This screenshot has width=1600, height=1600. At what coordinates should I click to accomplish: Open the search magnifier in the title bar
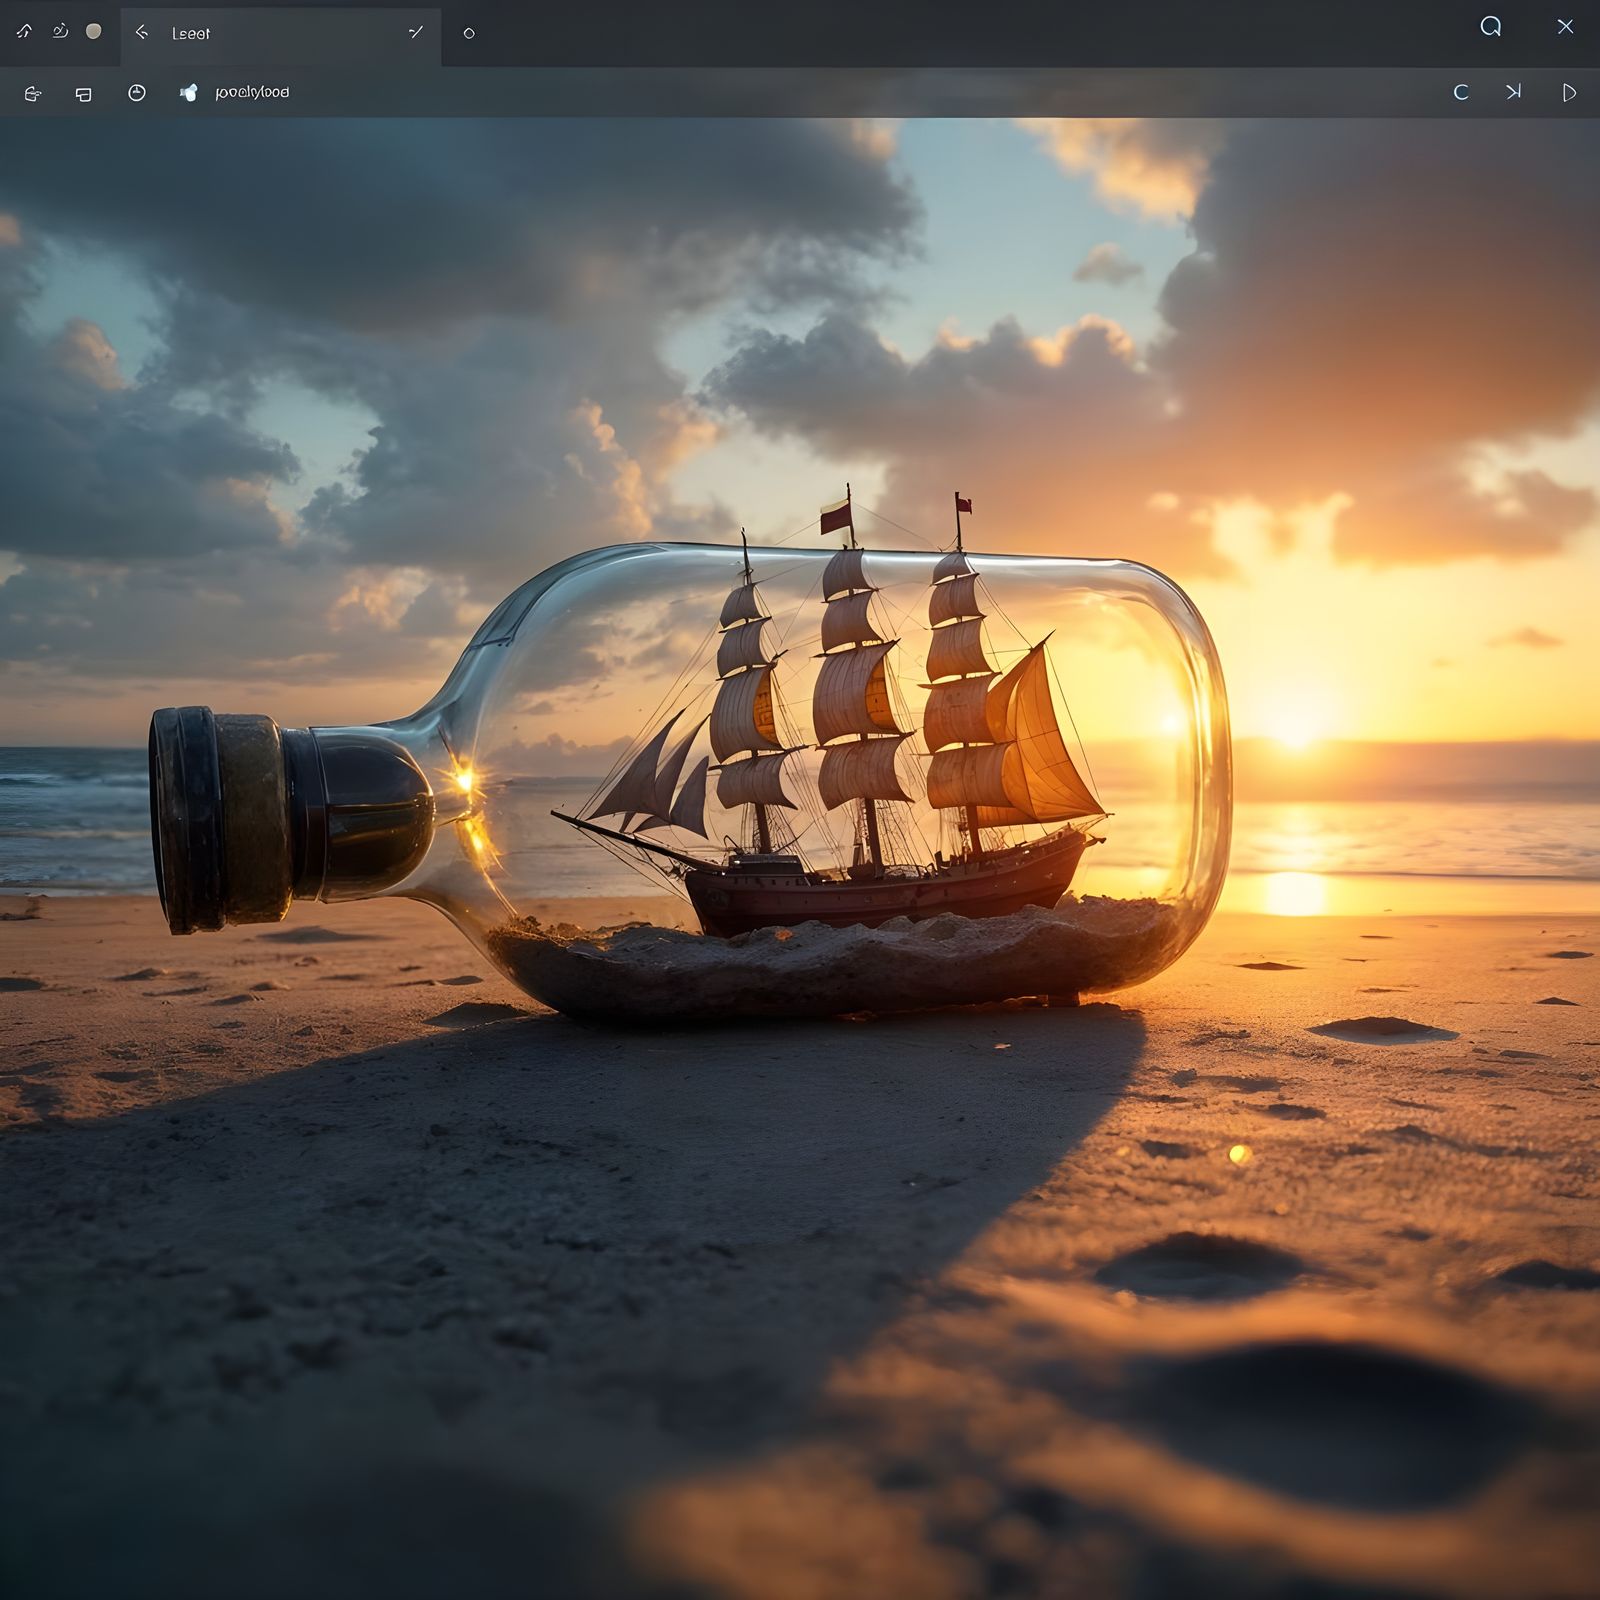pos(1491,26)
